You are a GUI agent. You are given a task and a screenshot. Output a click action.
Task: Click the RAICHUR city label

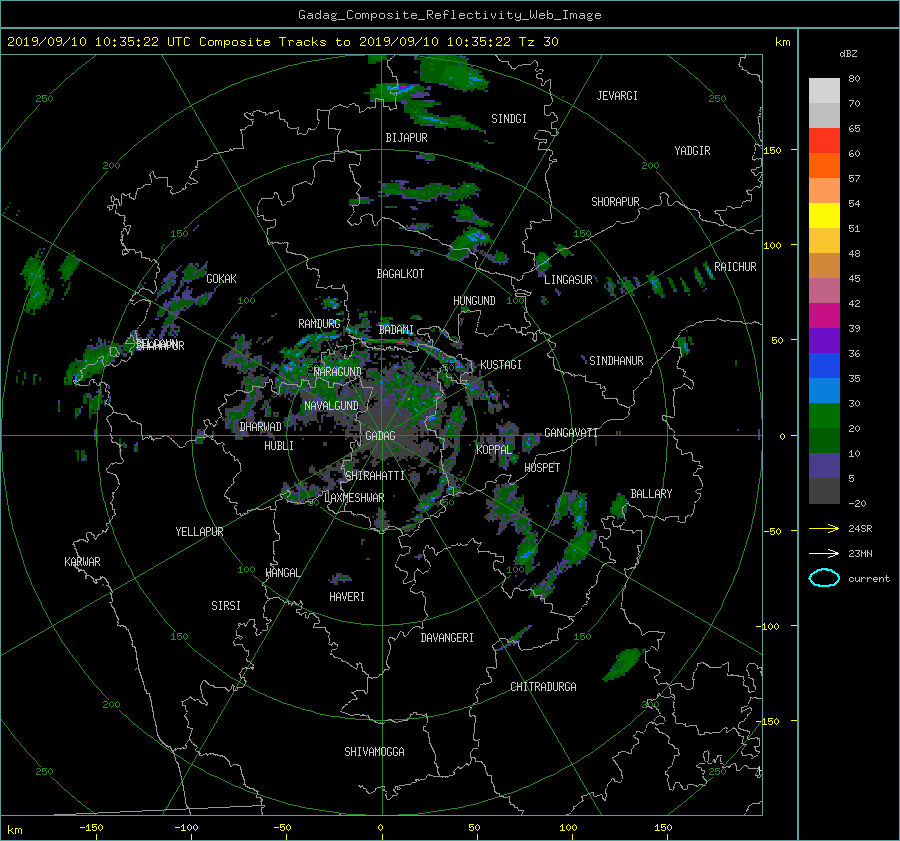click(735, 267)
